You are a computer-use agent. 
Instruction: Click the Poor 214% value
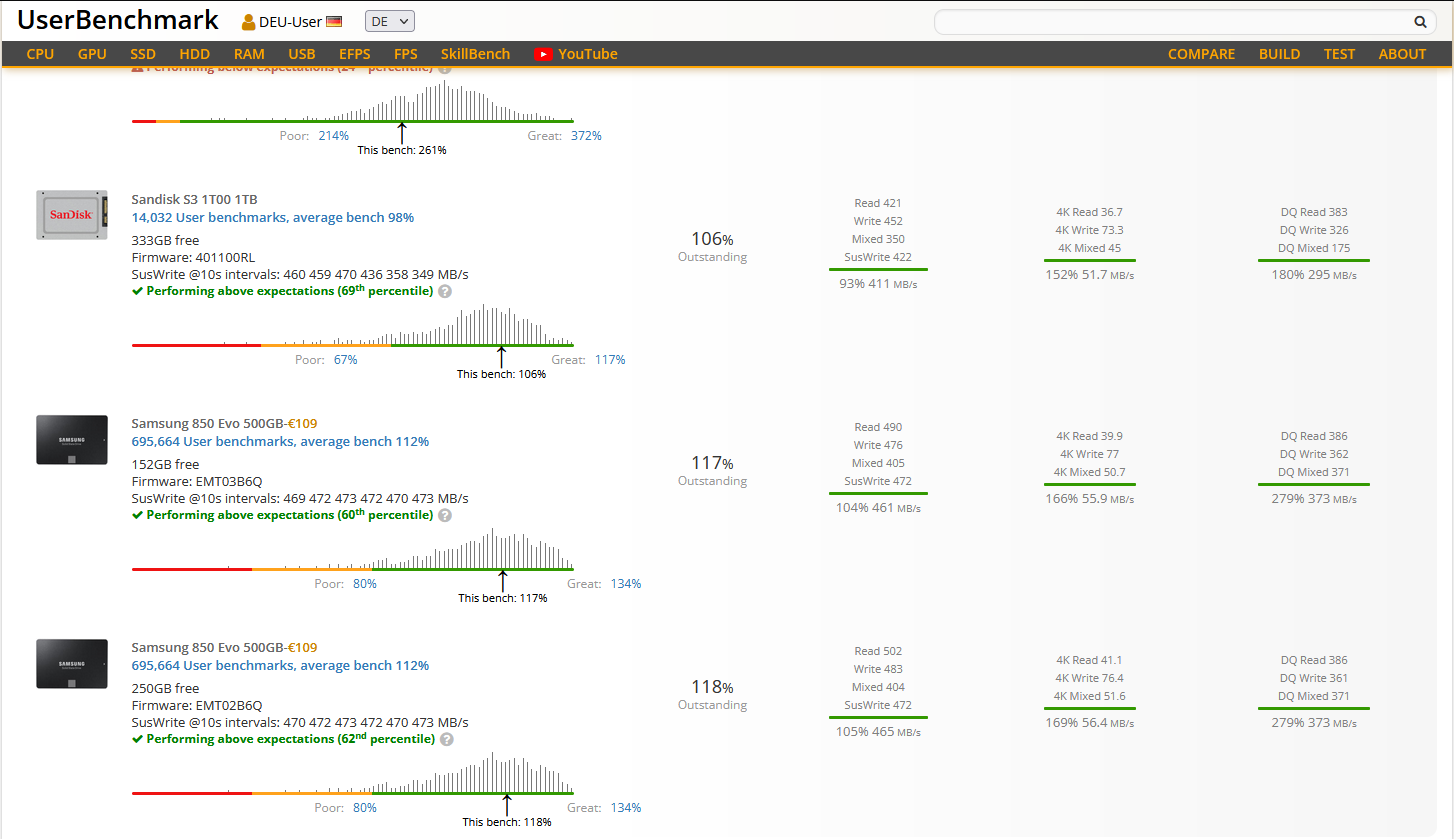(x=334, y=136)
